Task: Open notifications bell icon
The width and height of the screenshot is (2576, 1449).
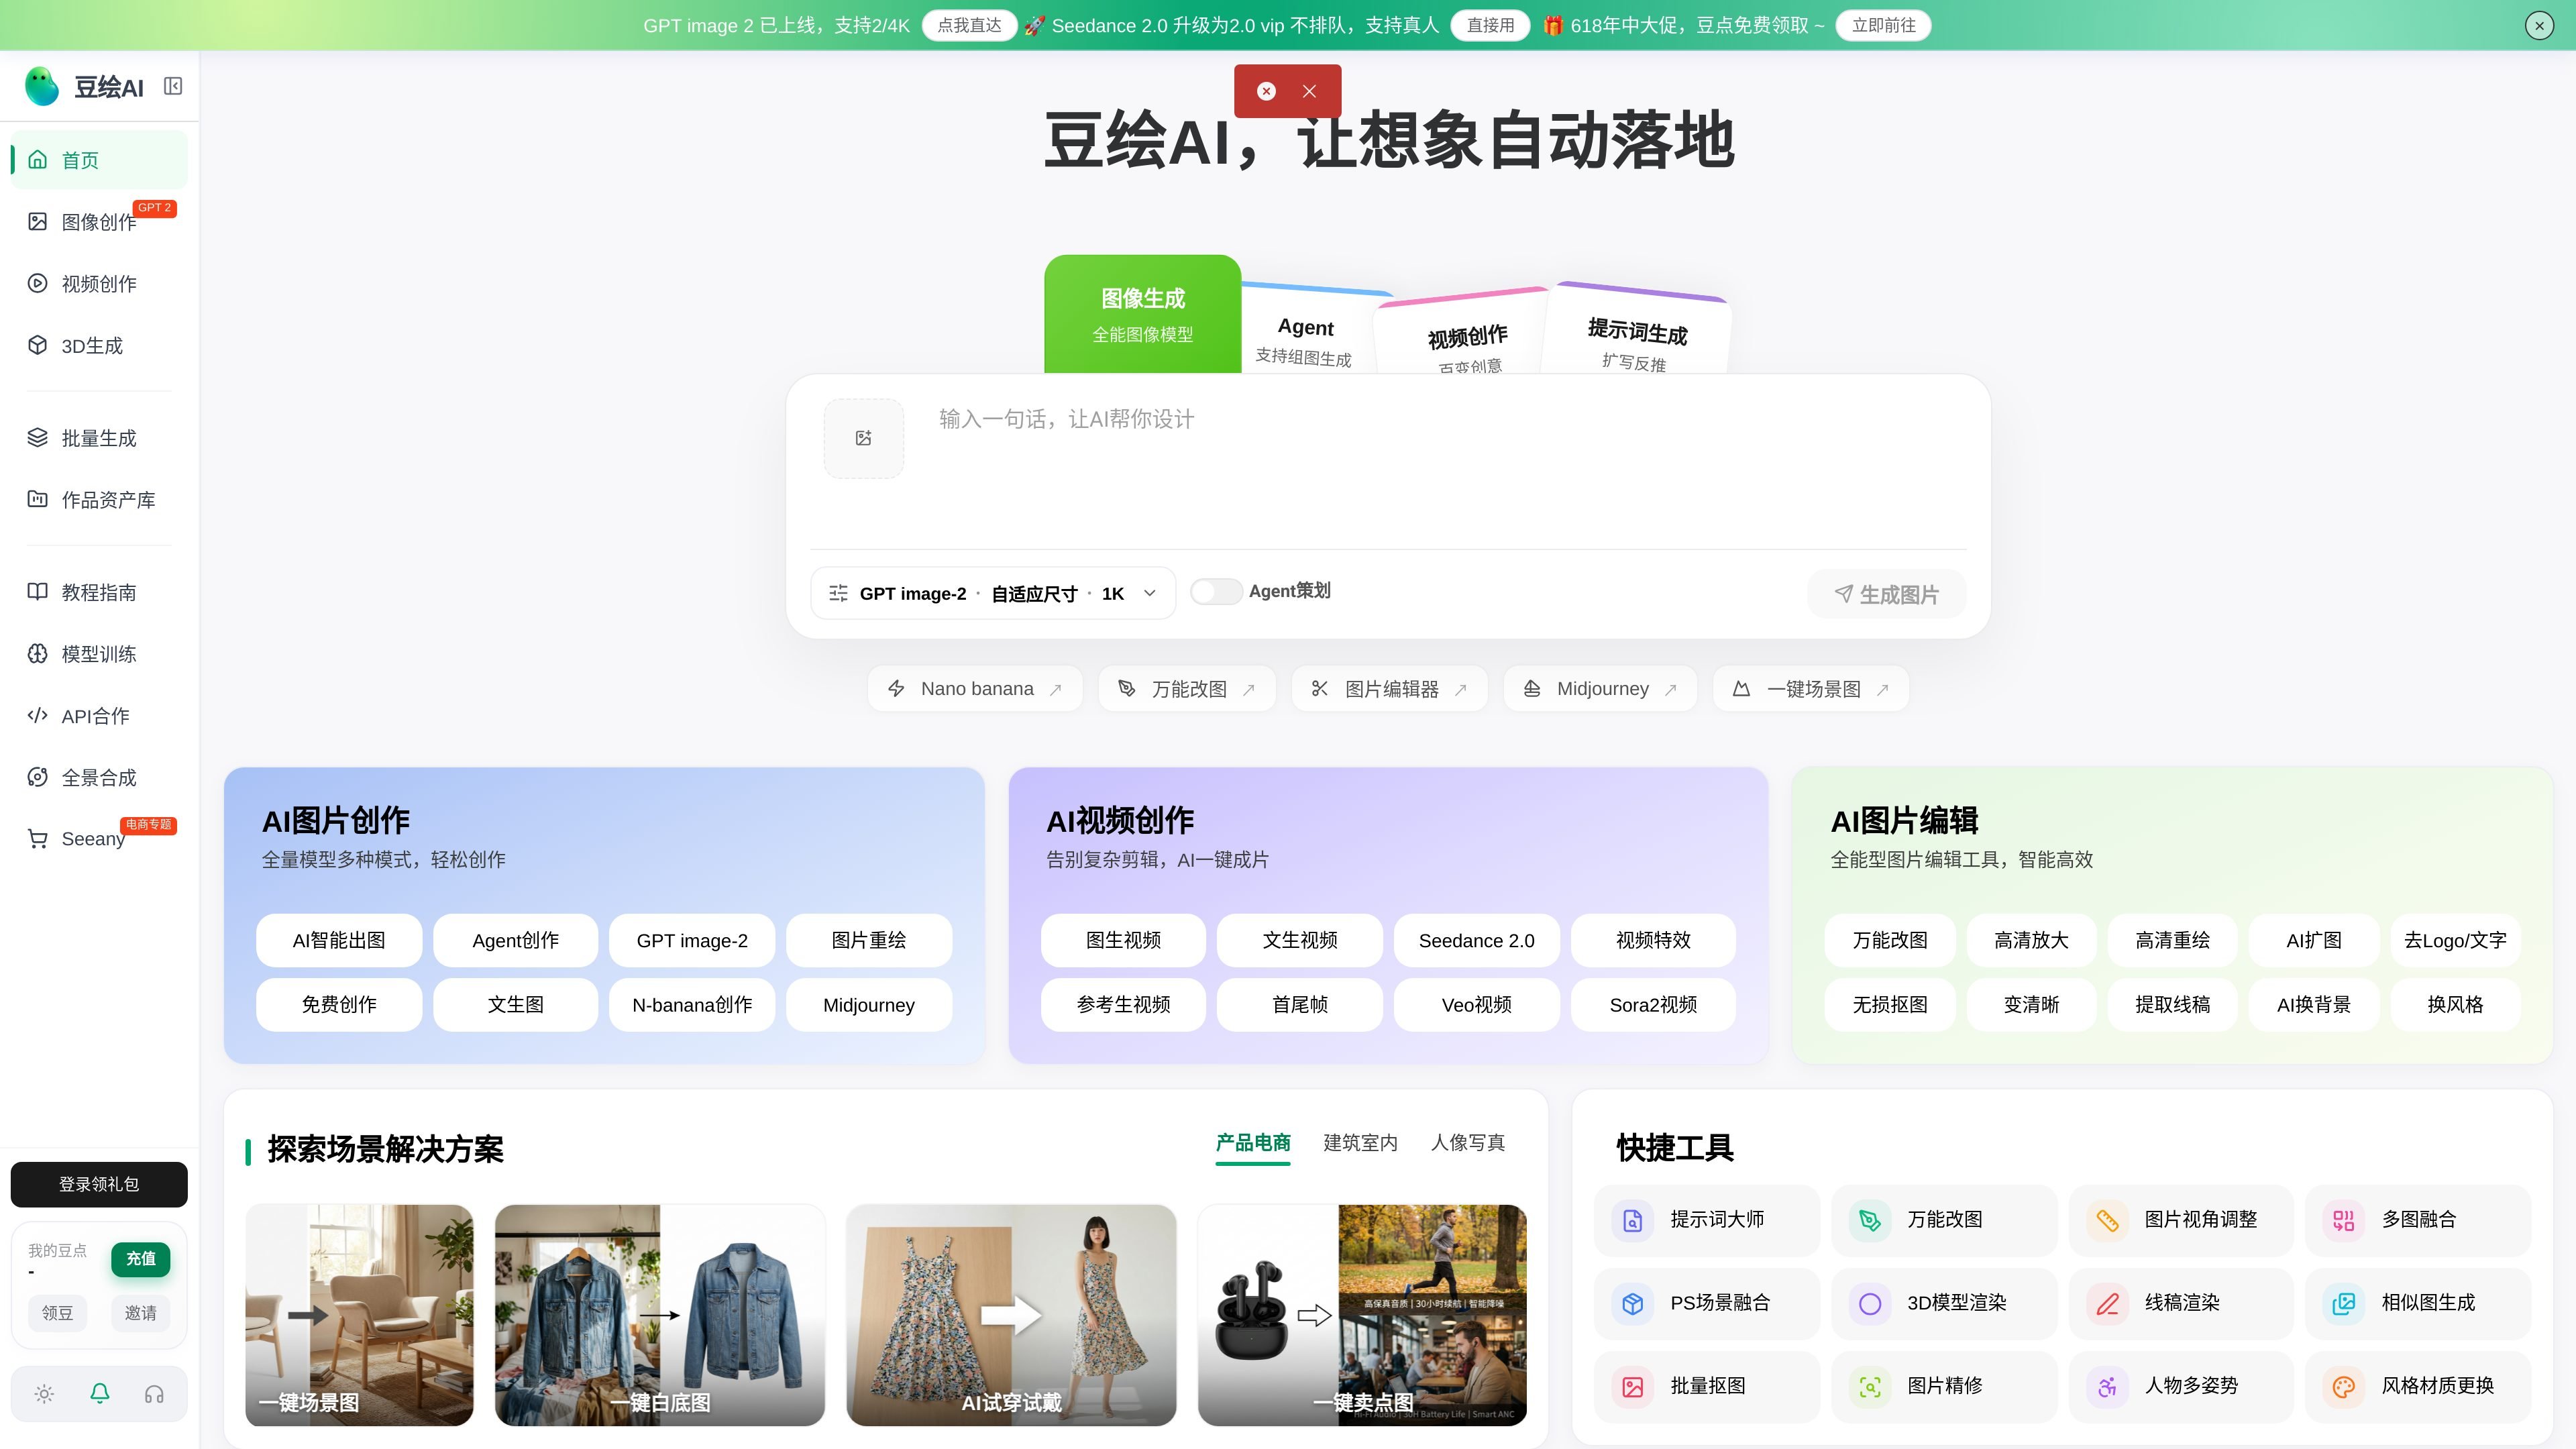Action: point(100,1394)
